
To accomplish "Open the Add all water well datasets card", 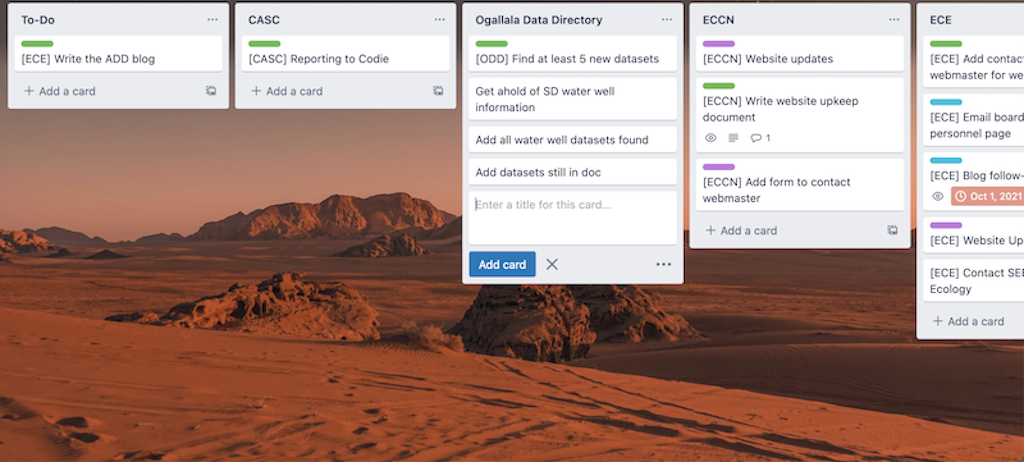I will pos(562,140).
